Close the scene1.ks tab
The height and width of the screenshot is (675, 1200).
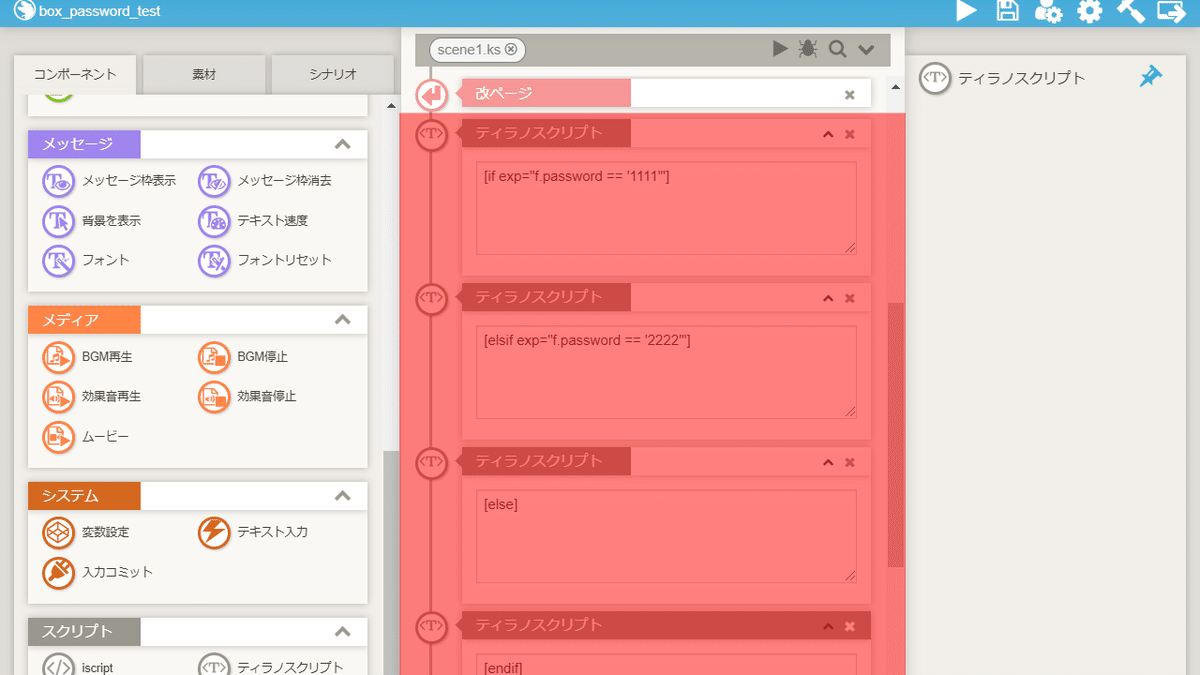coord(511,49)
